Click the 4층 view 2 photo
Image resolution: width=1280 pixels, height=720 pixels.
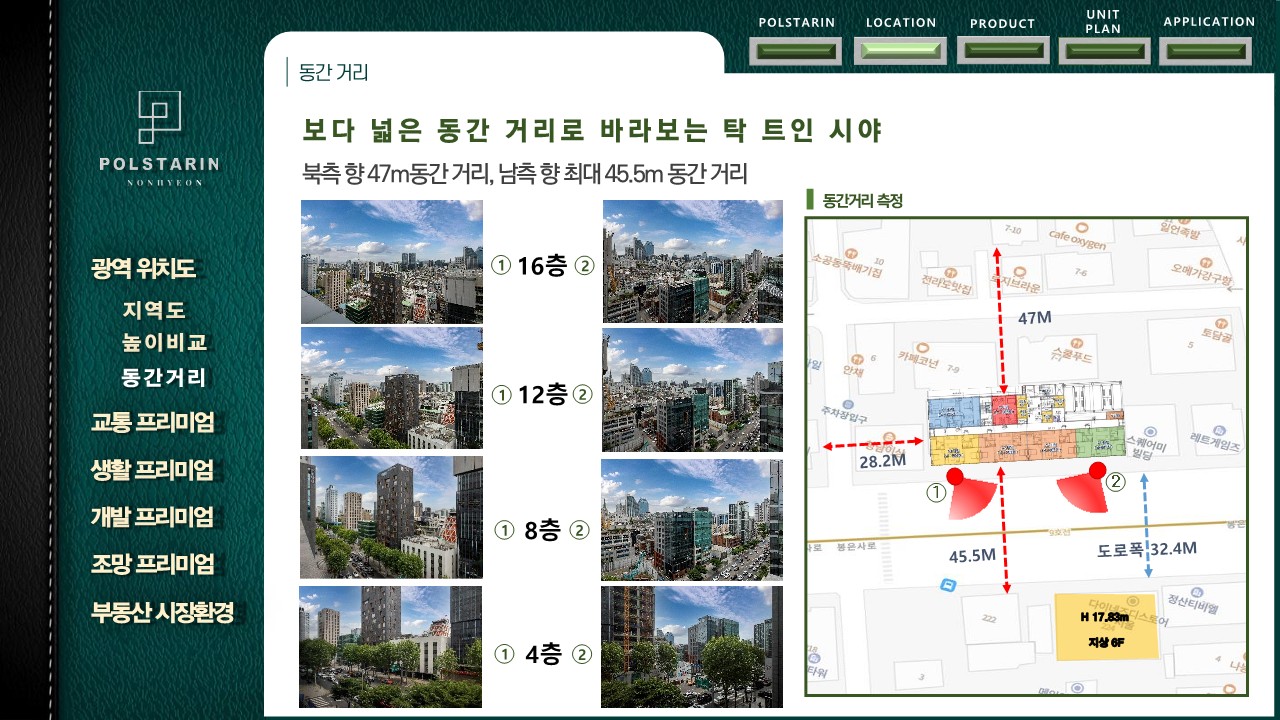tap(691, 647)
